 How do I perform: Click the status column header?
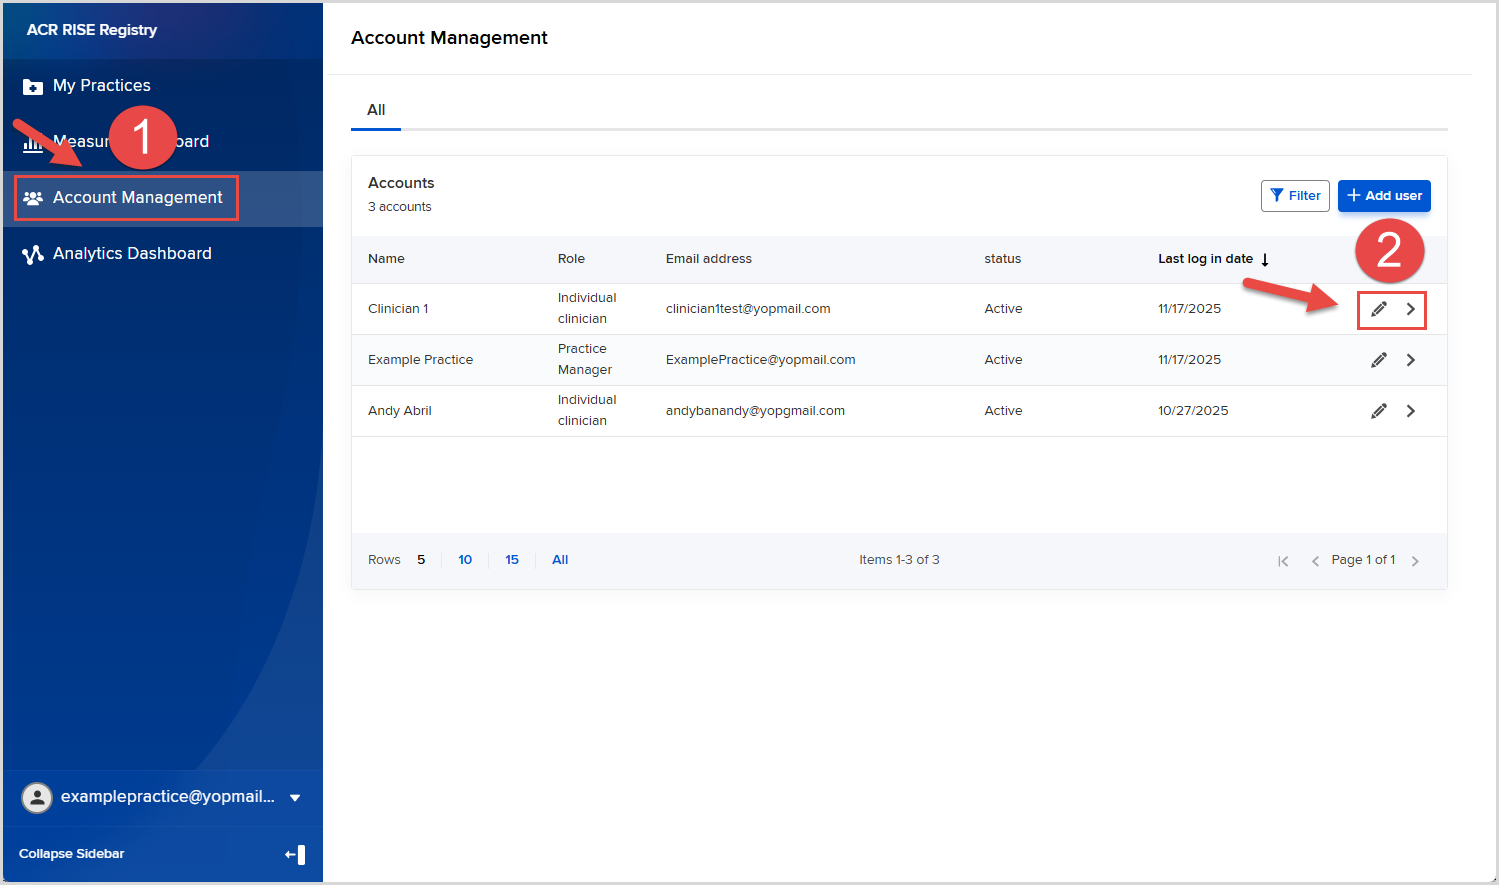(x=1002, y=259)
